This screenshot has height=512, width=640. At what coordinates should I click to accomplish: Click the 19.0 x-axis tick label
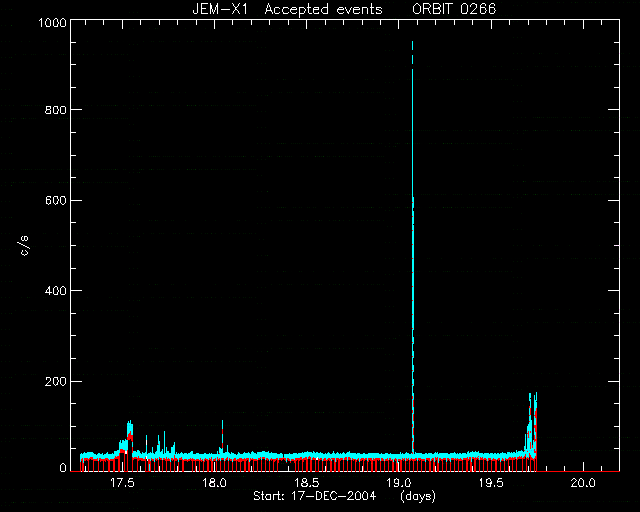[399, 483]
